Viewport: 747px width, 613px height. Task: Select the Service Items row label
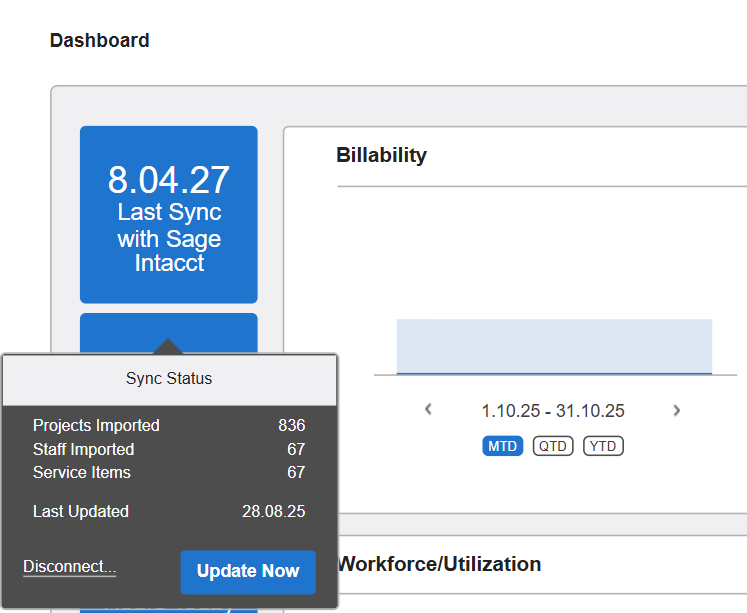82,473
